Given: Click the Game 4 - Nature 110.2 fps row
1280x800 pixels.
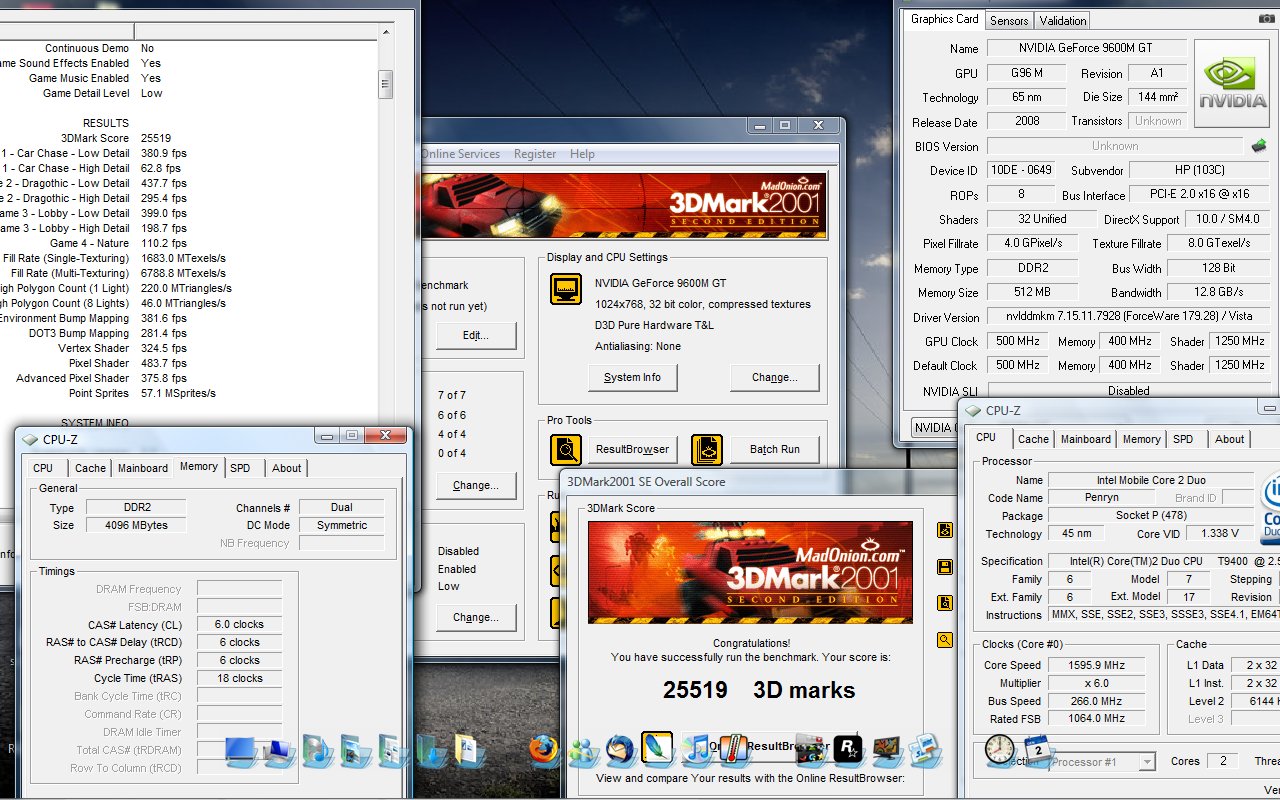Looking at the screenshot, I should pos(118,243).
